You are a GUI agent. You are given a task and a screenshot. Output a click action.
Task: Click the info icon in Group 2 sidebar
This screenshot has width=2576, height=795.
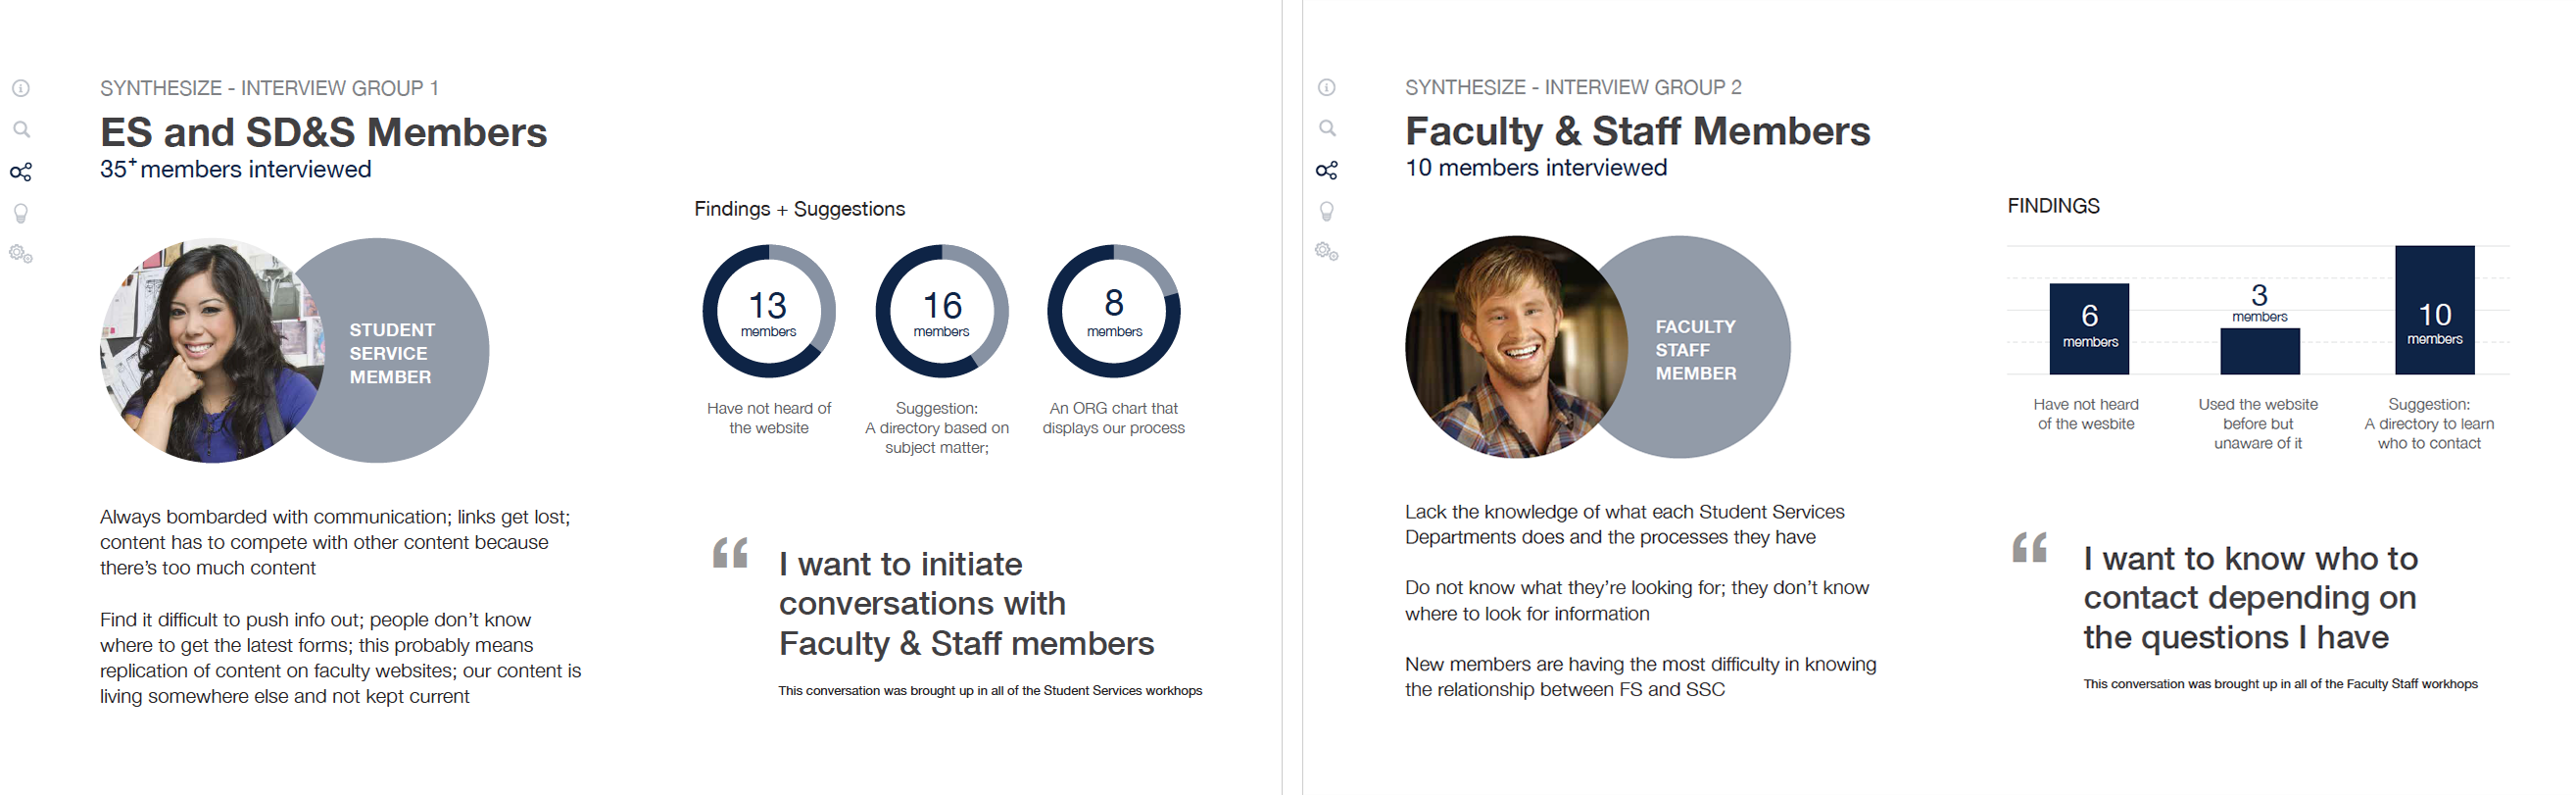coord(1326,87)
